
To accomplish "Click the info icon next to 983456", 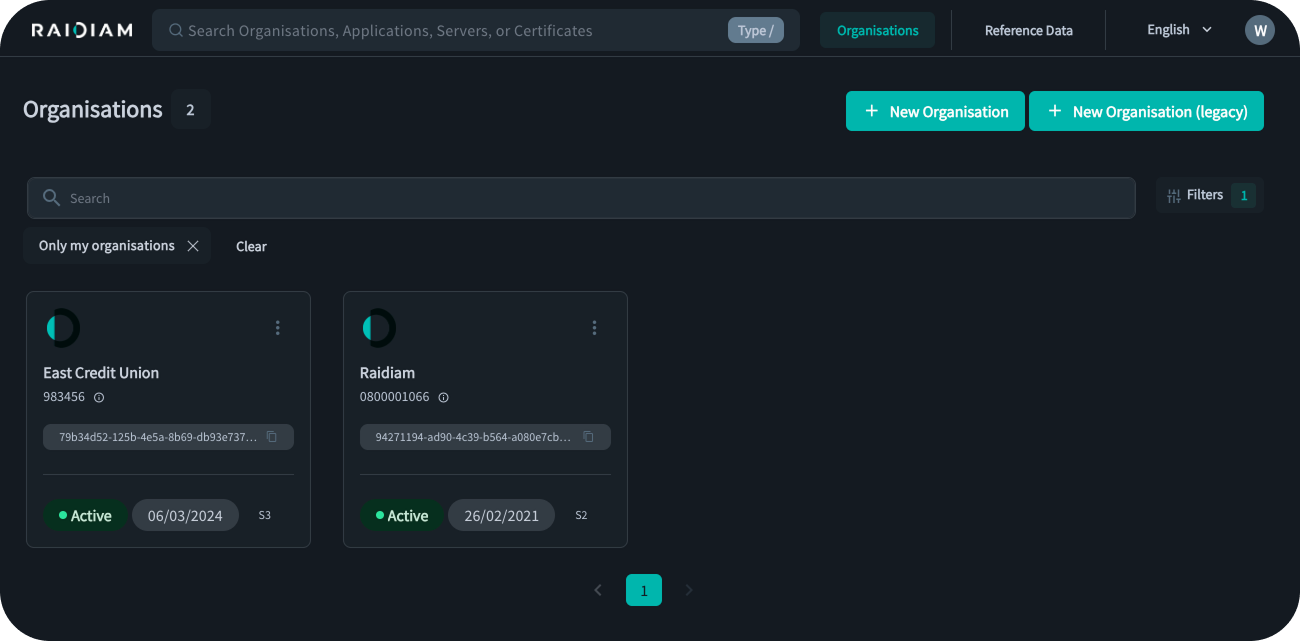I will [x=97, y=397].
